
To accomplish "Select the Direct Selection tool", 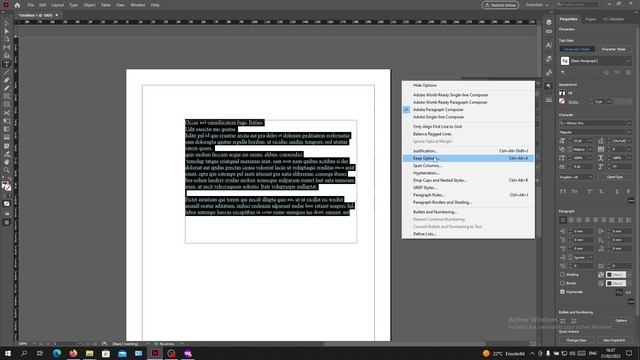I will click(x=7, y=31).
